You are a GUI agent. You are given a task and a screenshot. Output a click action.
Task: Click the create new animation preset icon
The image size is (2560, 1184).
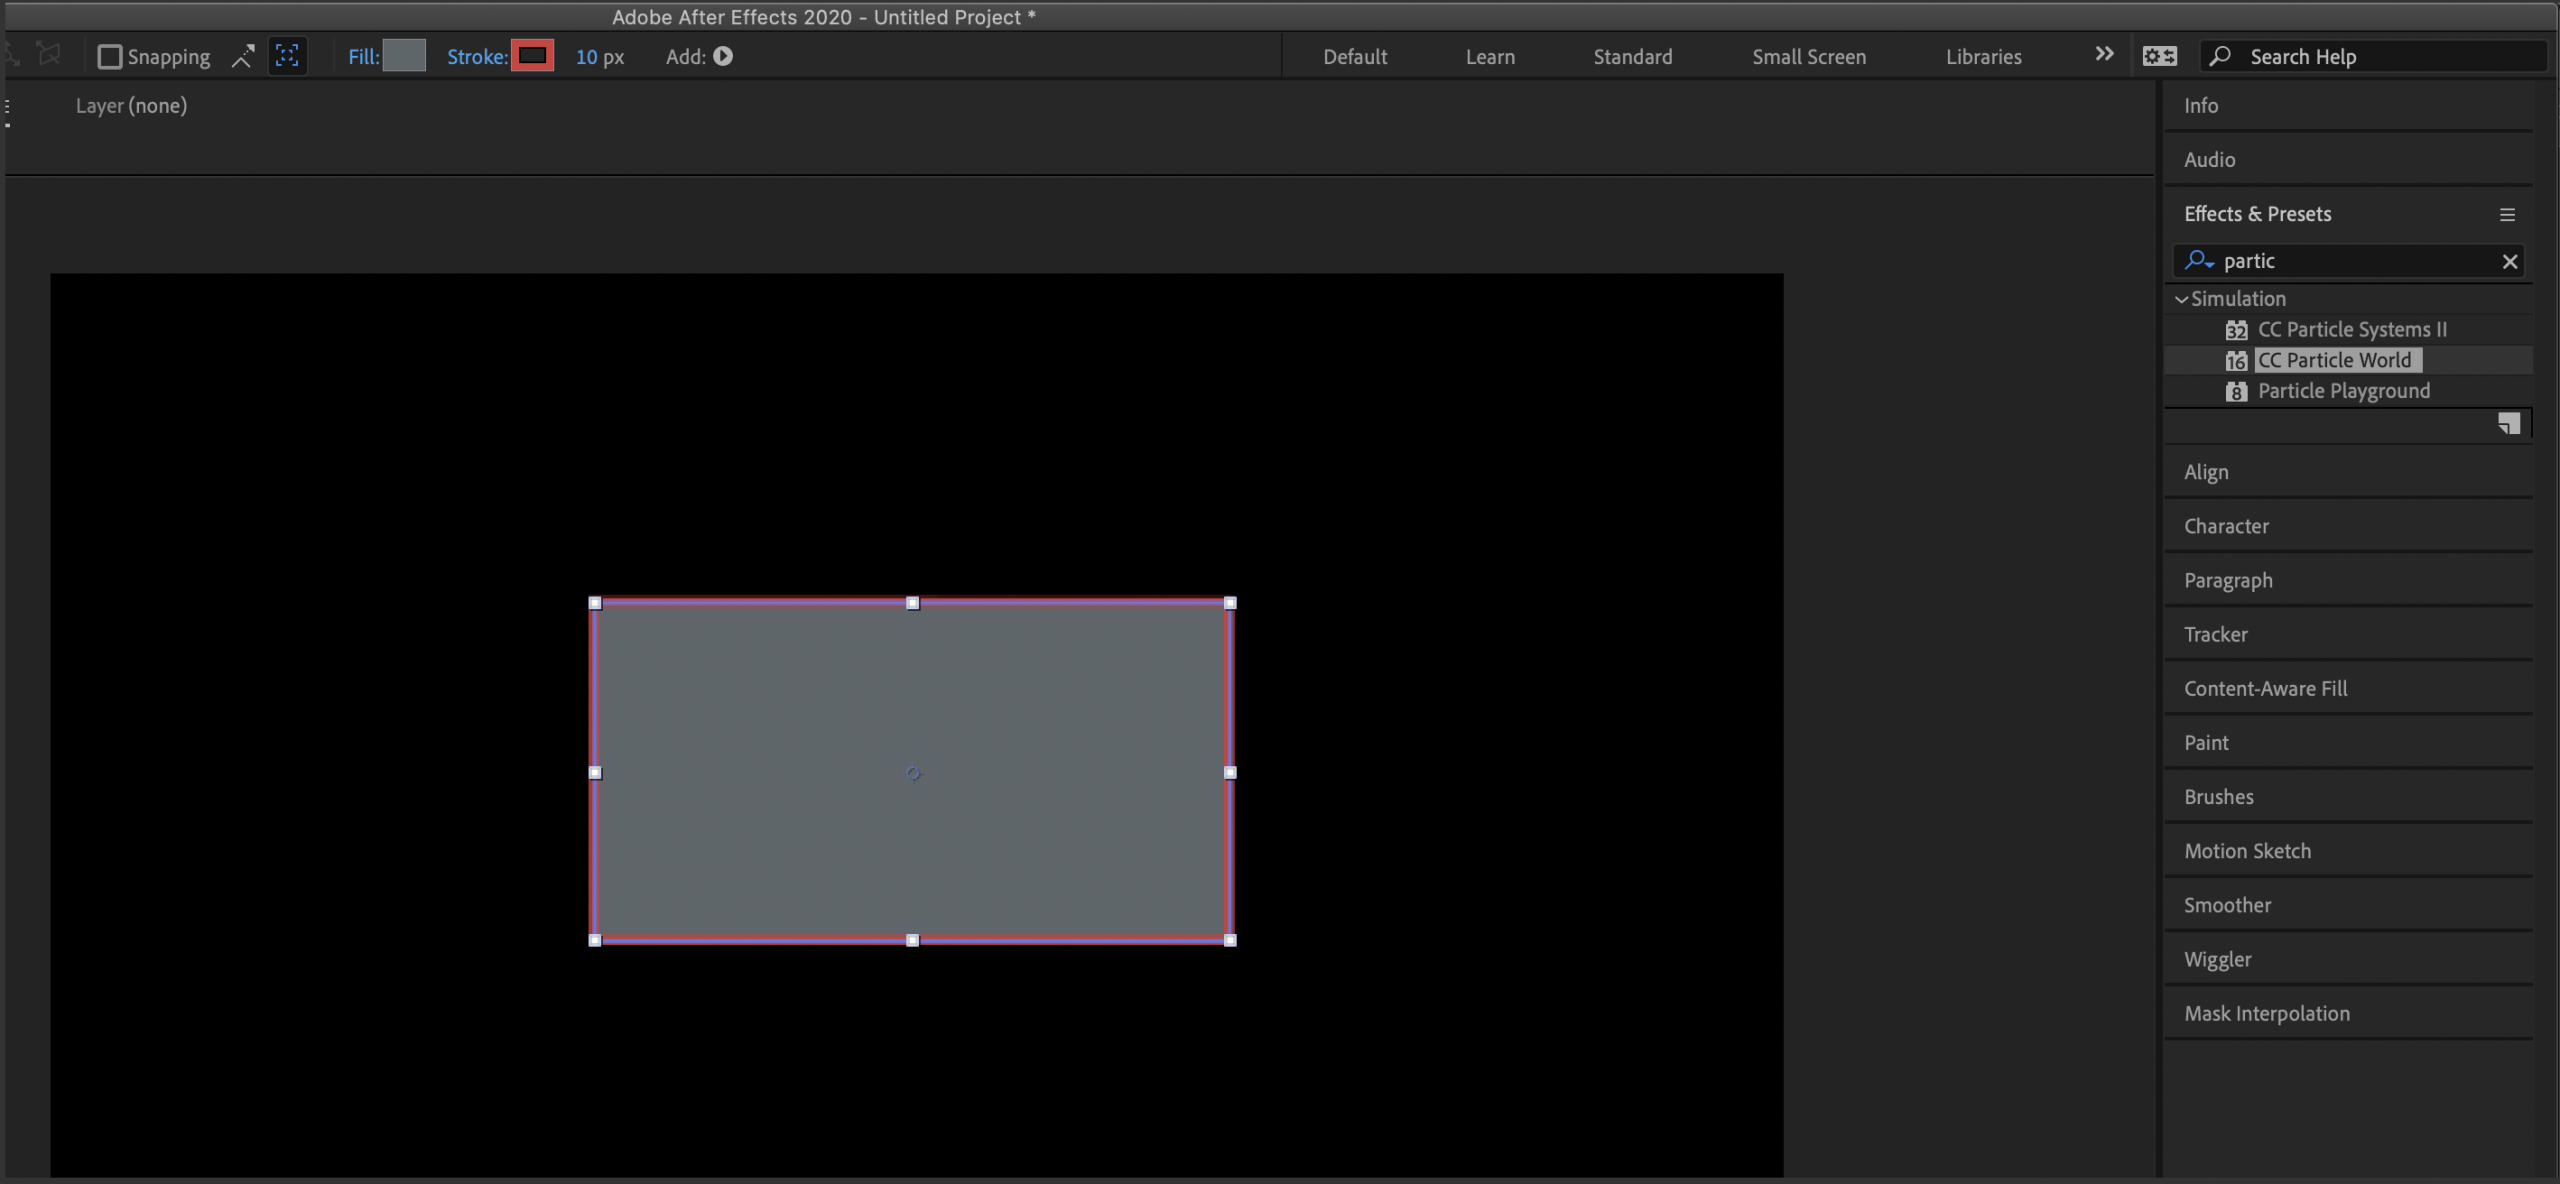coord(2508,424)
